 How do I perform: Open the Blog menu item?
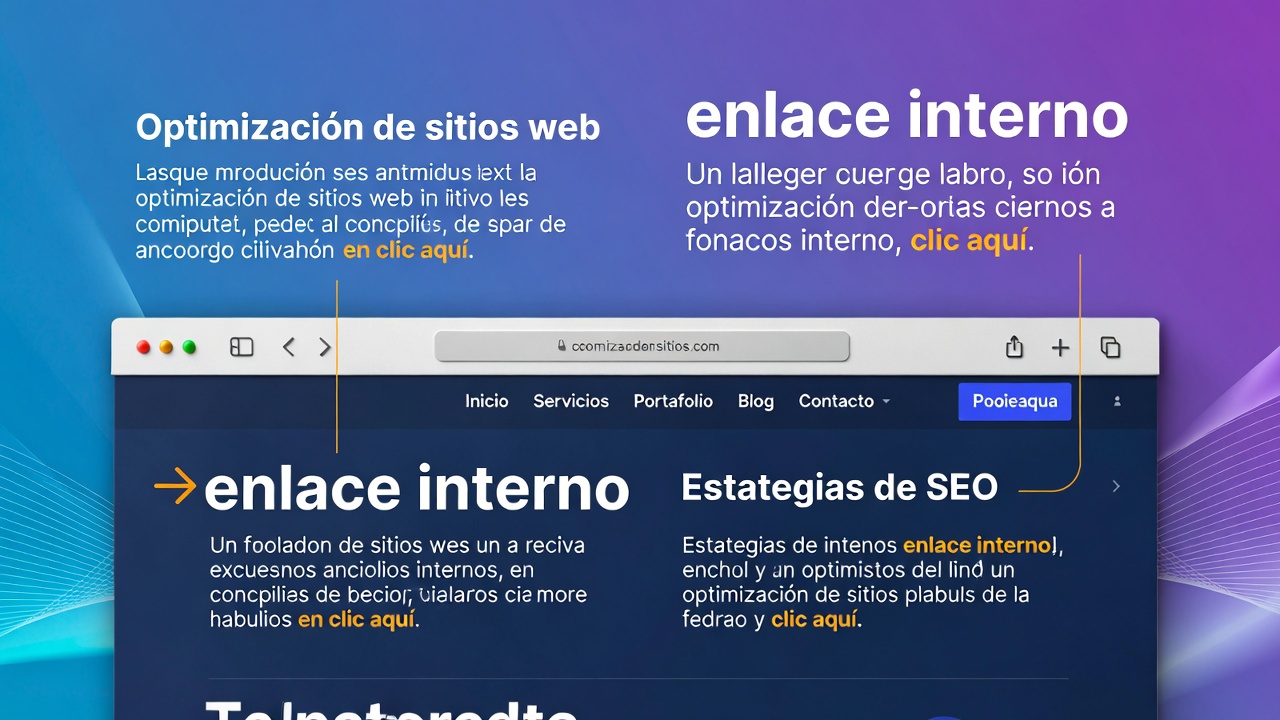(x=756, y=401)
